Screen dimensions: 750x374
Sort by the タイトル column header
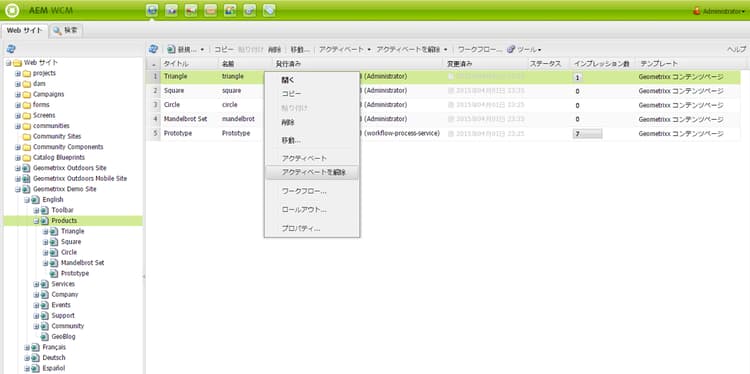point(189,64)
